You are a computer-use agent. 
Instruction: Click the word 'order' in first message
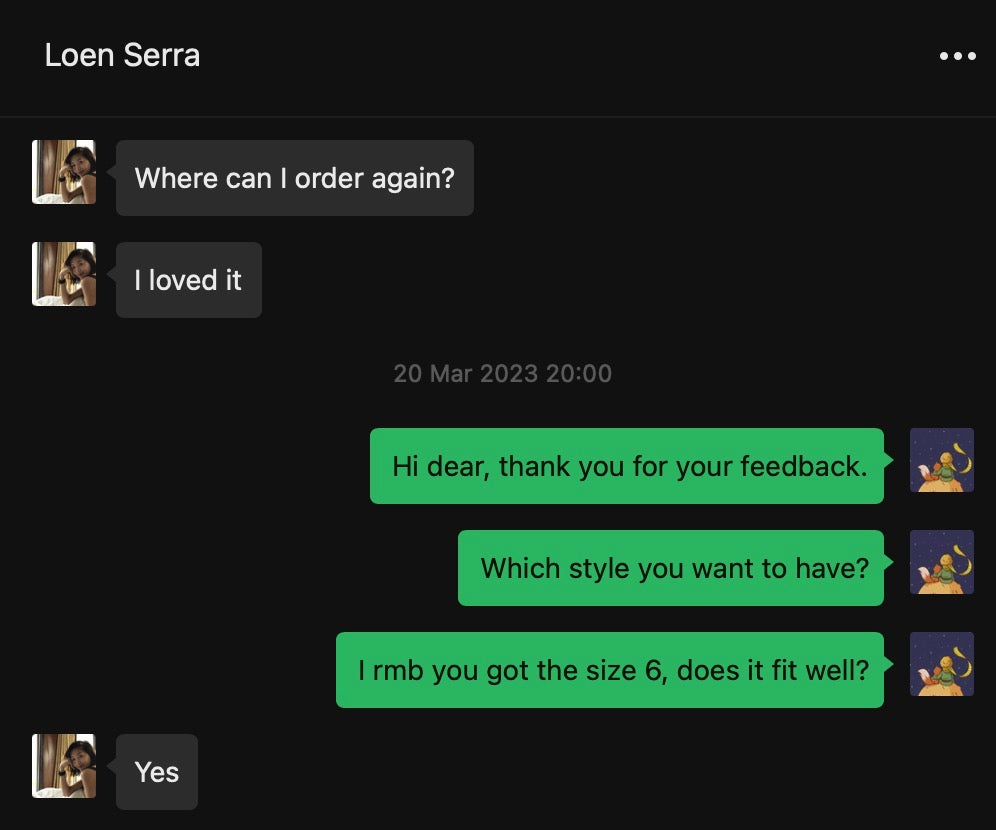[x=329, y=178]
